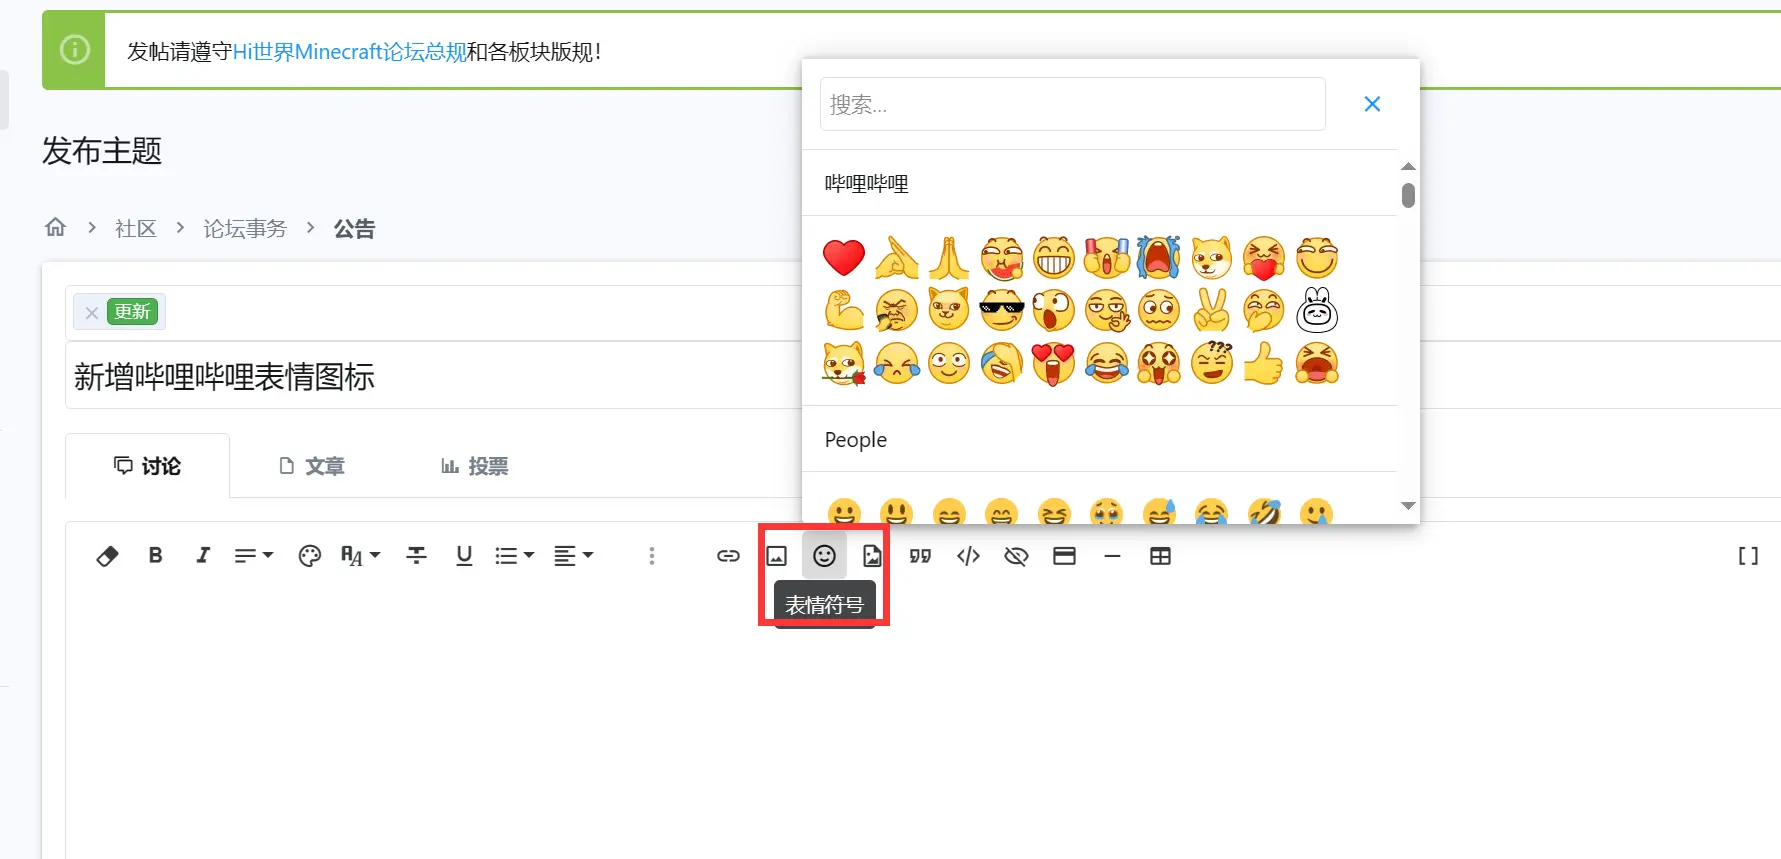Screen dimensions: 1781x859
Task: Remove the 更新 prefix tag
Action: pyautogui.click(x=91, y=313)
